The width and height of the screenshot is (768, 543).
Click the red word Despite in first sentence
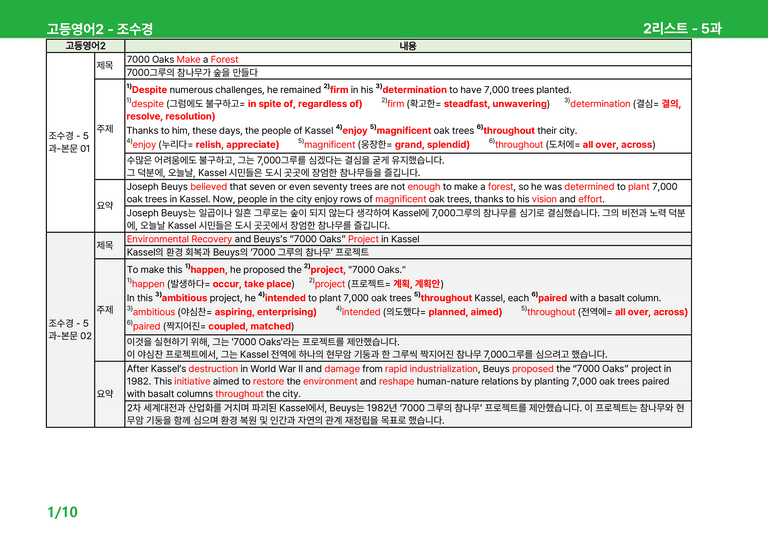pos(149,90)
